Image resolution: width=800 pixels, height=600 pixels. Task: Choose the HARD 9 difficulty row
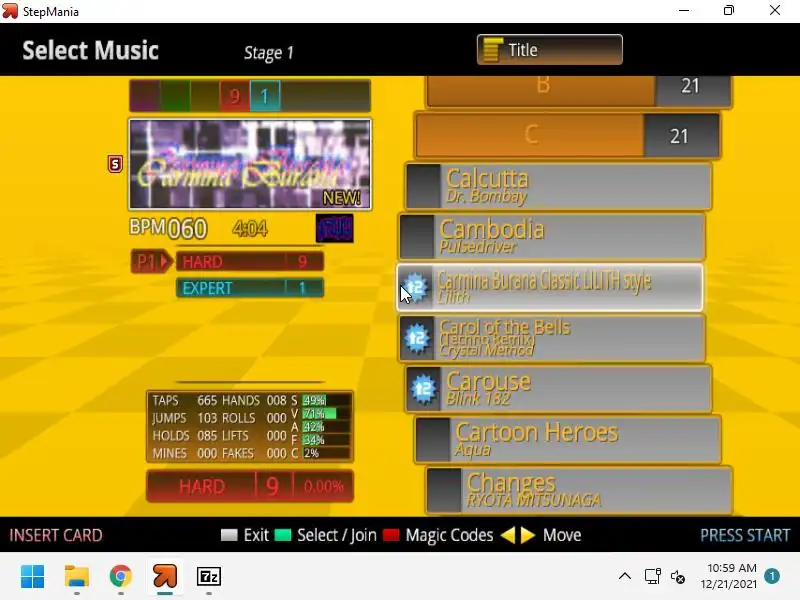[250, 262]
